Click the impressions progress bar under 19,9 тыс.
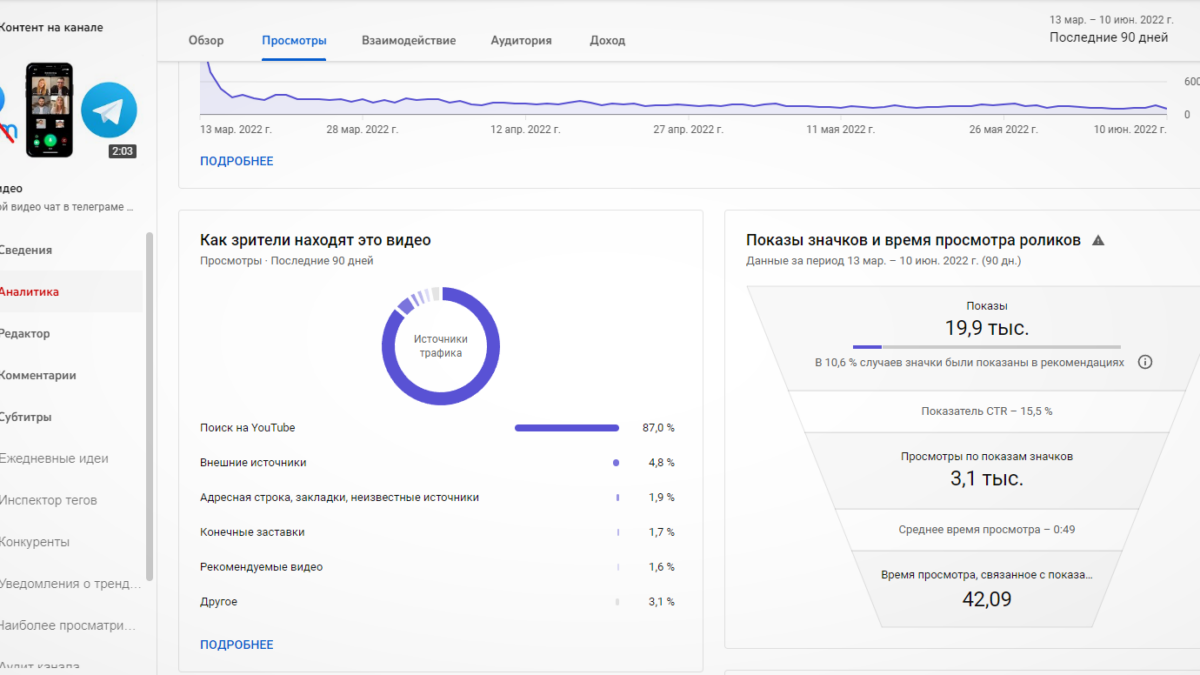 tap(986, 346)
